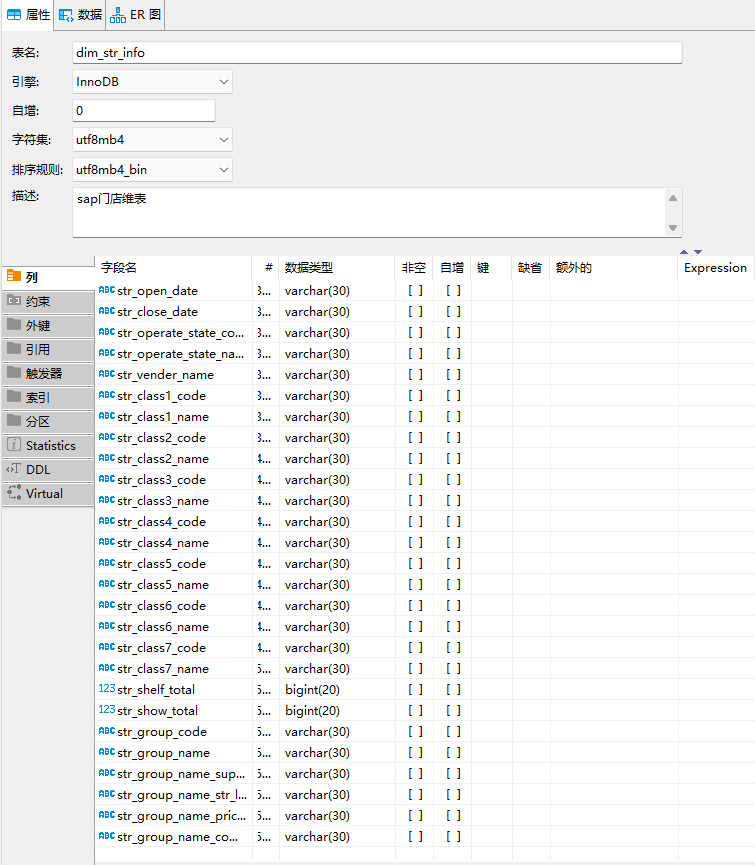The width and height of the screenshot is (755, 865).
Task: Click the Statistics info icon
Action: pyautogui.click(x=14, y=444)
